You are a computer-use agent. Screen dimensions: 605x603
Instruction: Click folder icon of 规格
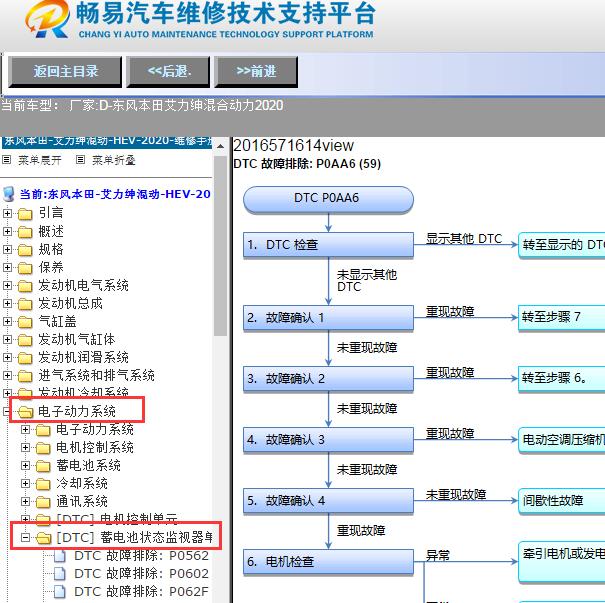pyautogui.click(x=25, y=250)
